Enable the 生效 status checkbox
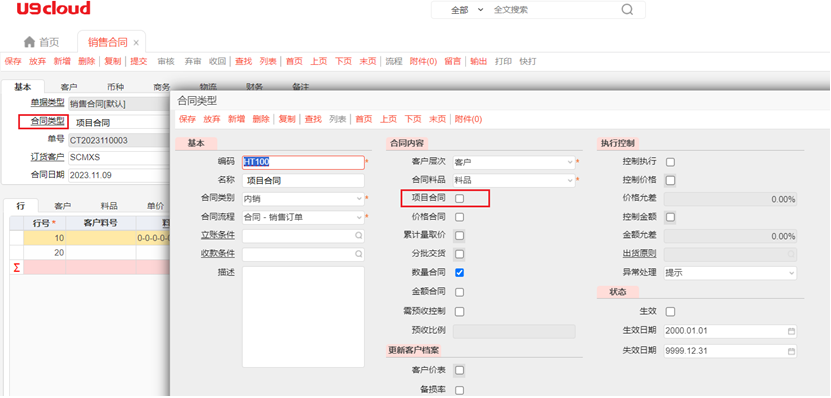The image size is (831, 398). (670, 311)
